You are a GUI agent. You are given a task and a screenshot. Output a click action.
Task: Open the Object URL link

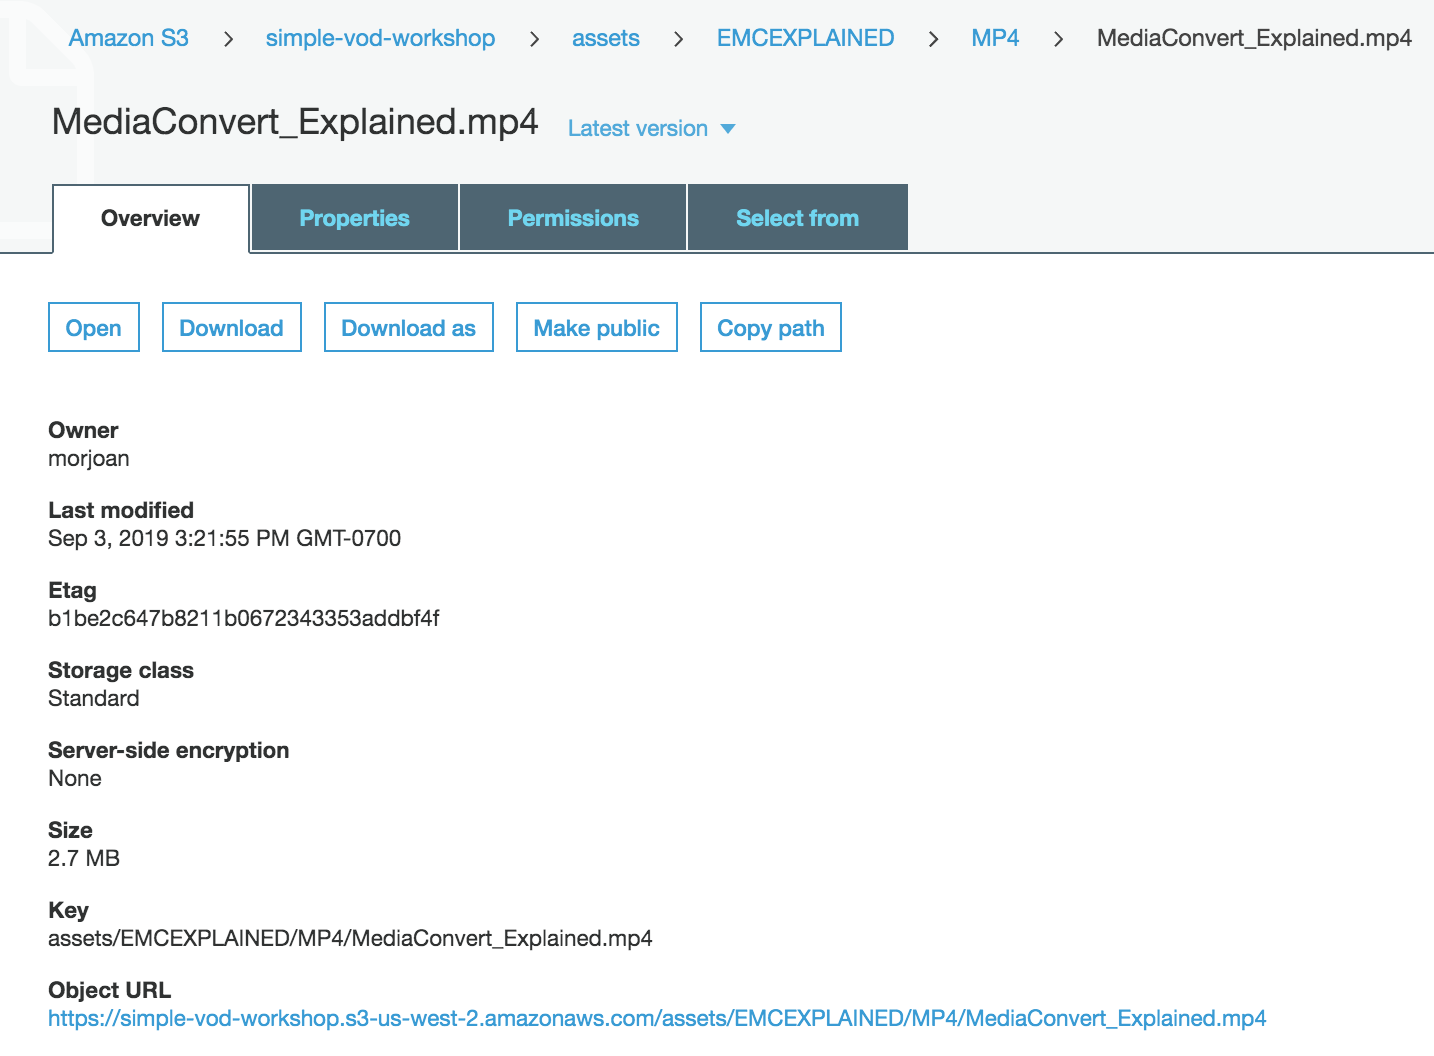point(657,1018)
